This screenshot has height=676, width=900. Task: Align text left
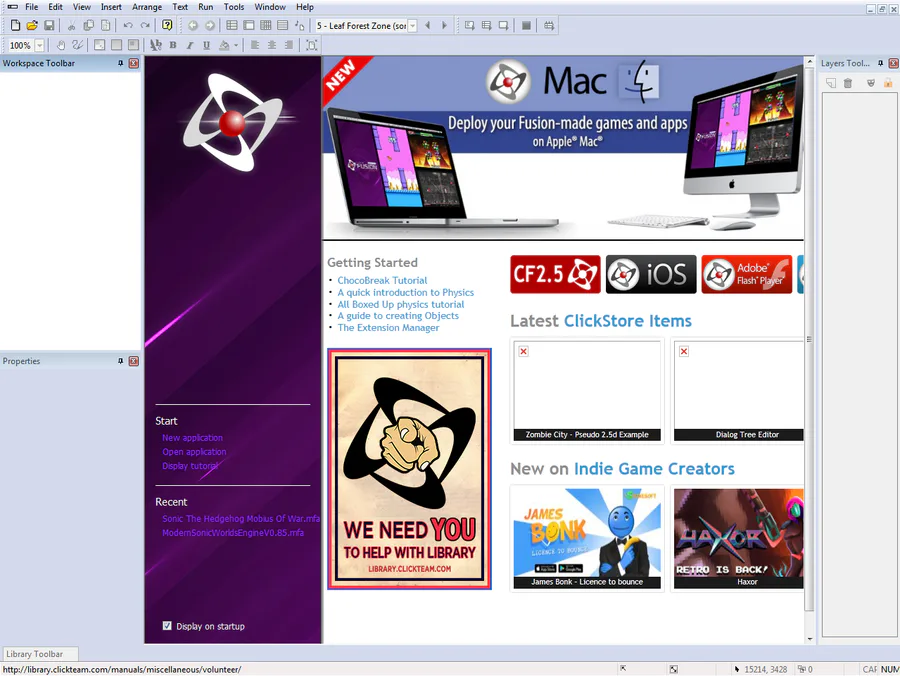click(255, 45)
